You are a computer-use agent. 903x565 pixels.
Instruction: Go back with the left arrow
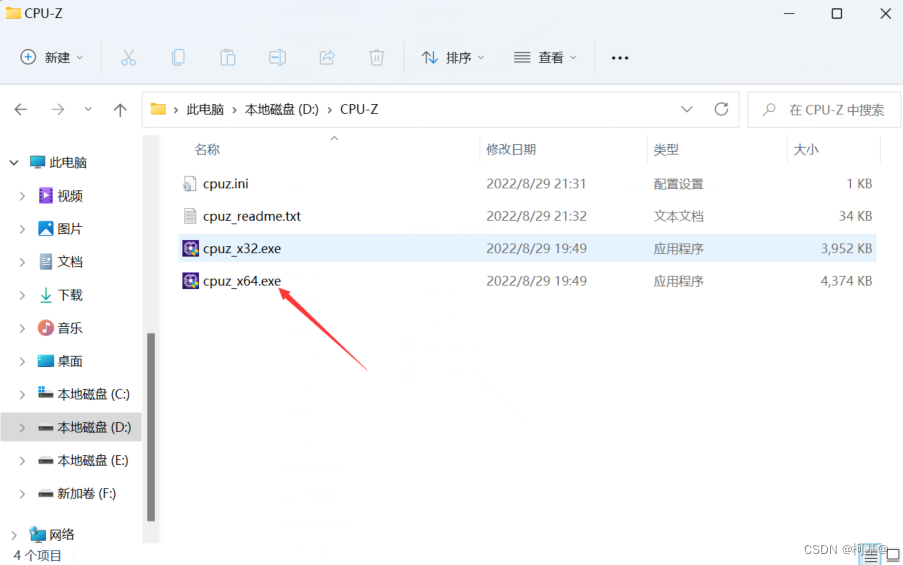[x=21, y=109]
